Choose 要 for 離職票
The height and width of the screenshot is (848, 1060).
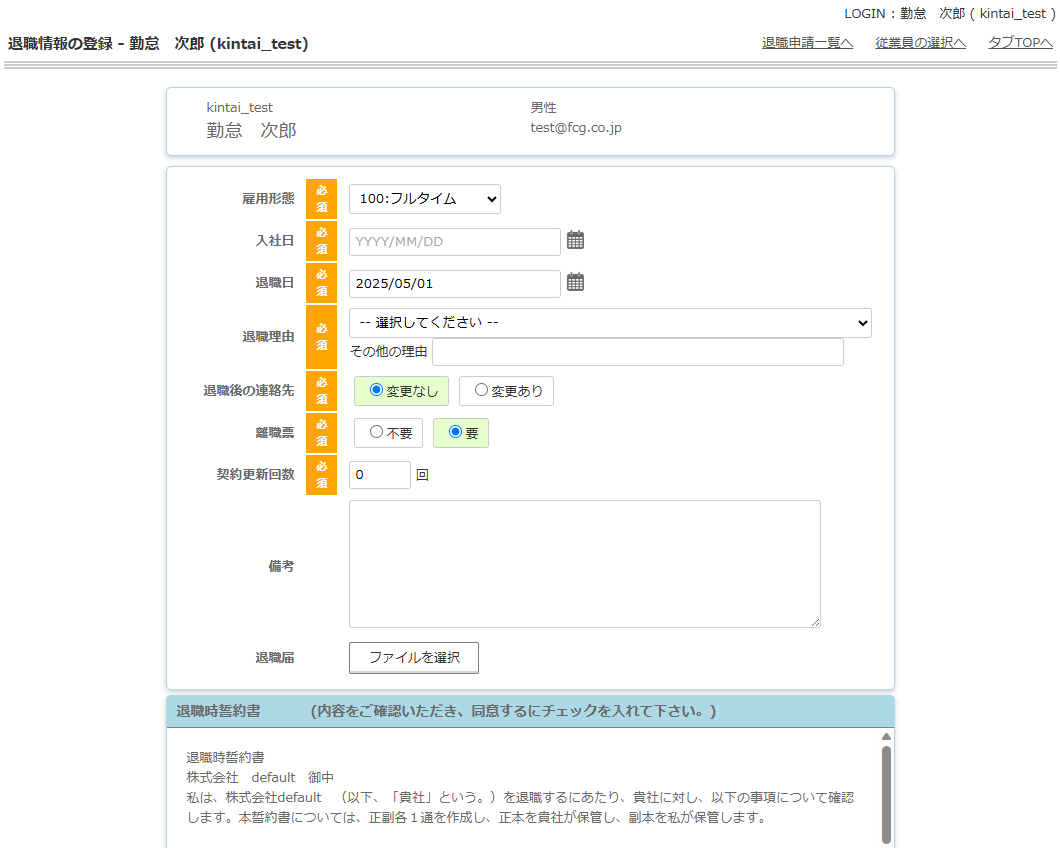(456, 433)
